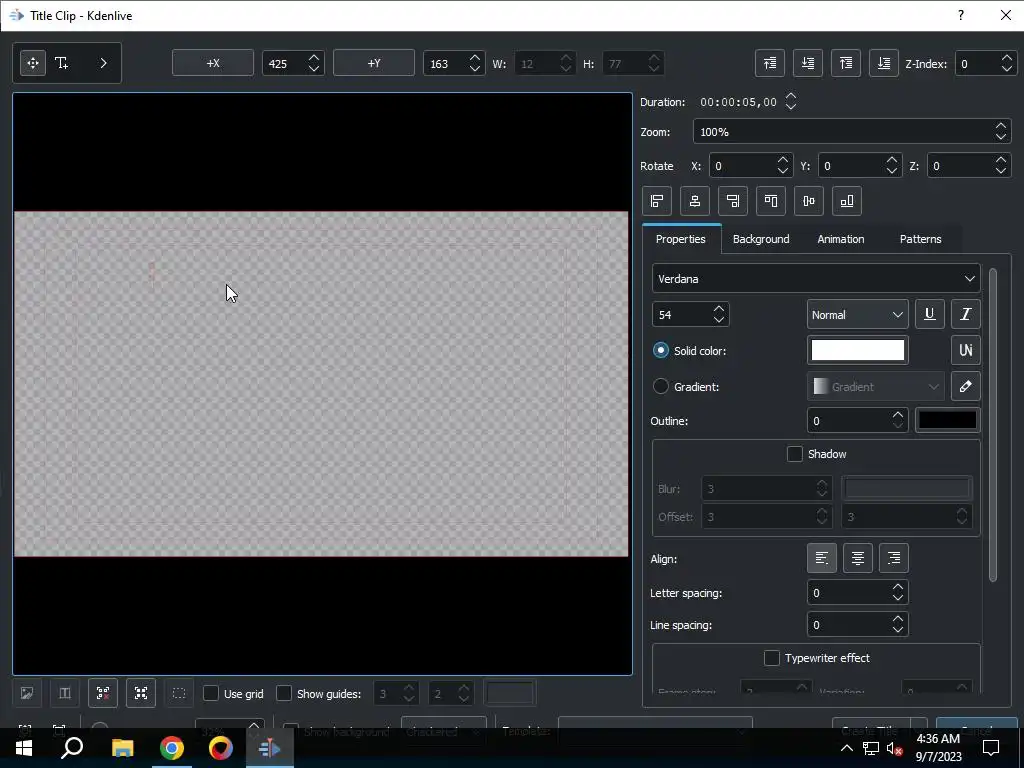Open the gradient editor pencil button

[965, 386]
